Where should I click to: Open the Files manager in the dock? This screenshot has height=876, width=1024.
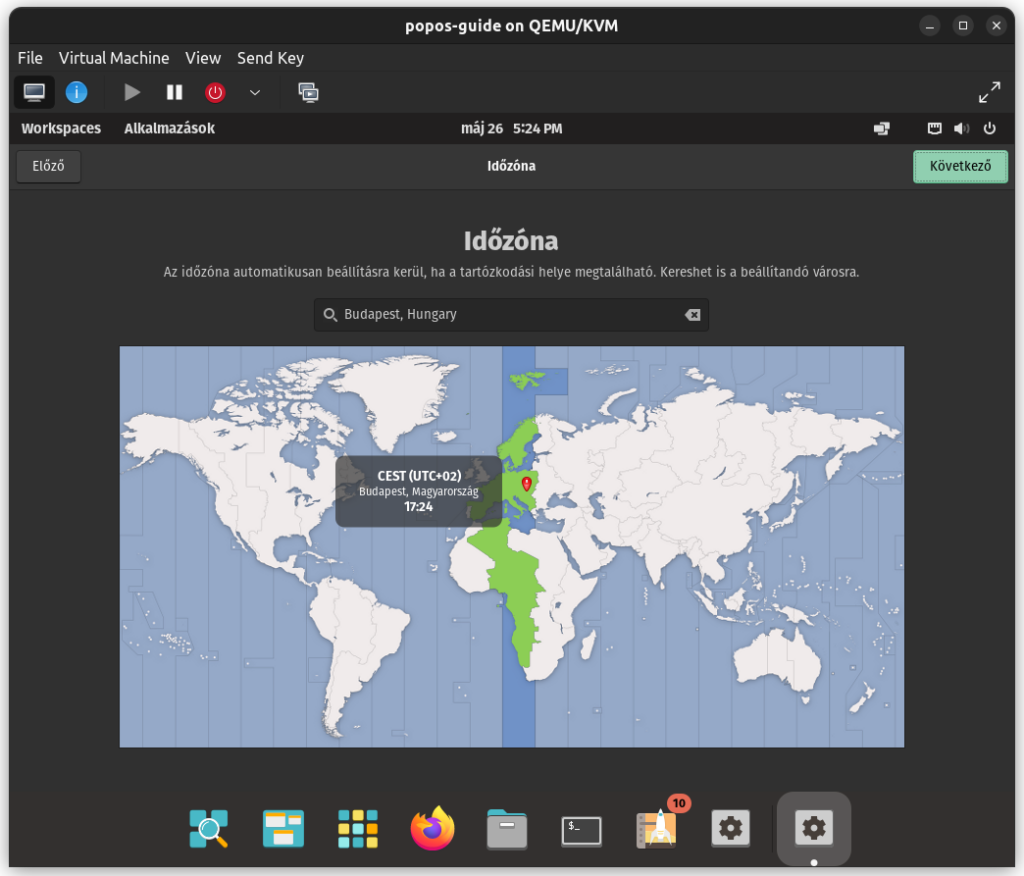507,829
